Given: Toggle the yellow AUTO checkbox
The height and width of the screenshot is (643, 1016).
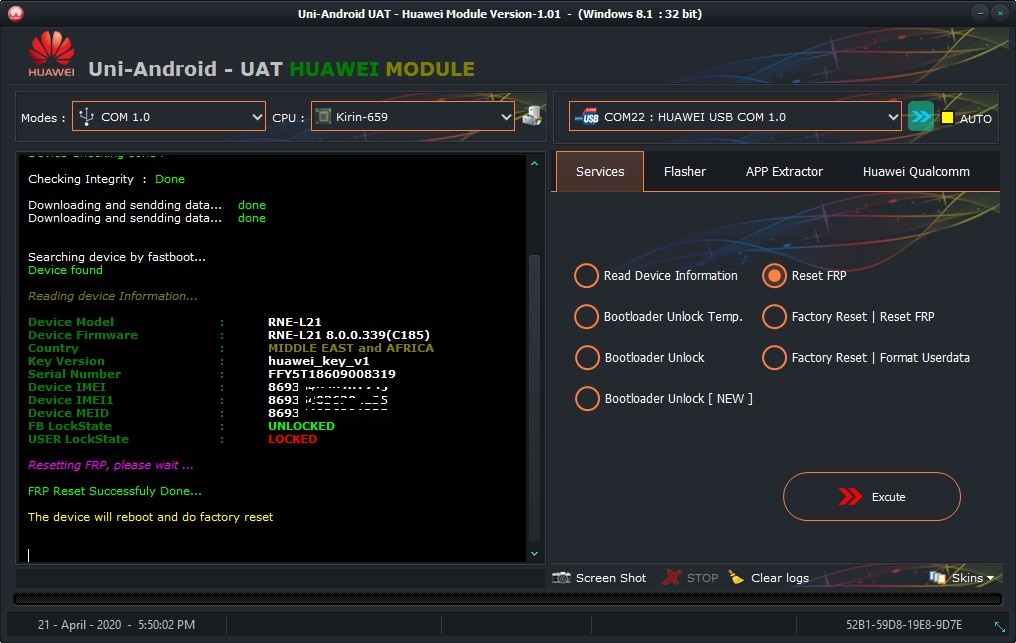Looking at the screenshot, I should point(947,117).
